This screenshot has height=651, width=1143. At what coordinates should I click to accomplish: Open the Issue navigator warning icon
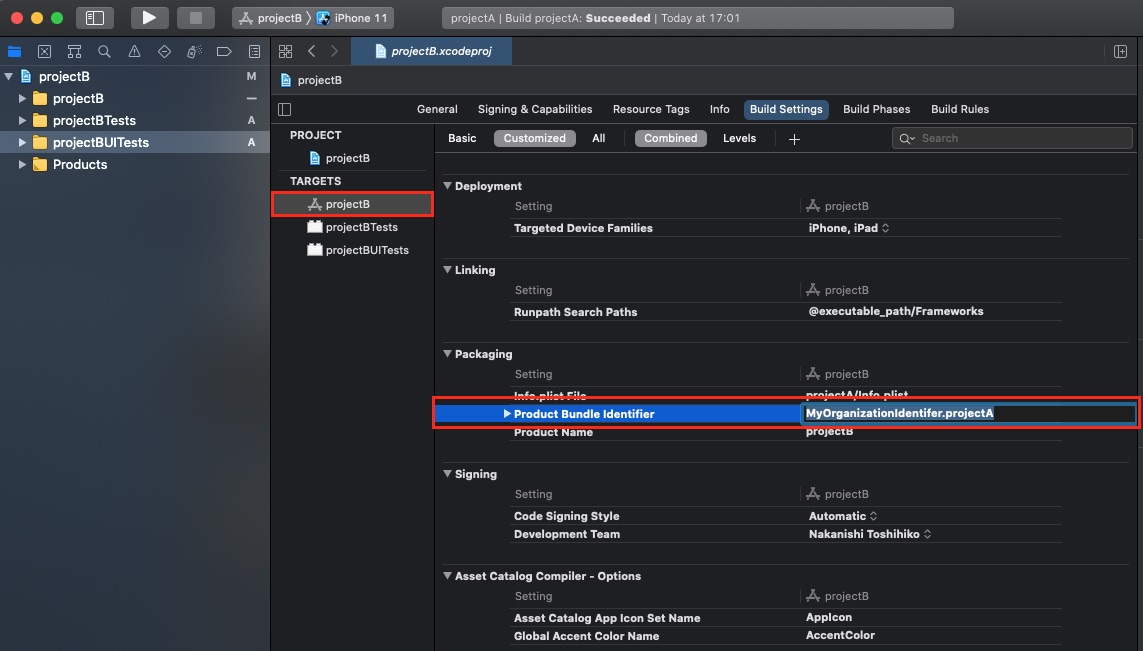click(x=134, y=51)
